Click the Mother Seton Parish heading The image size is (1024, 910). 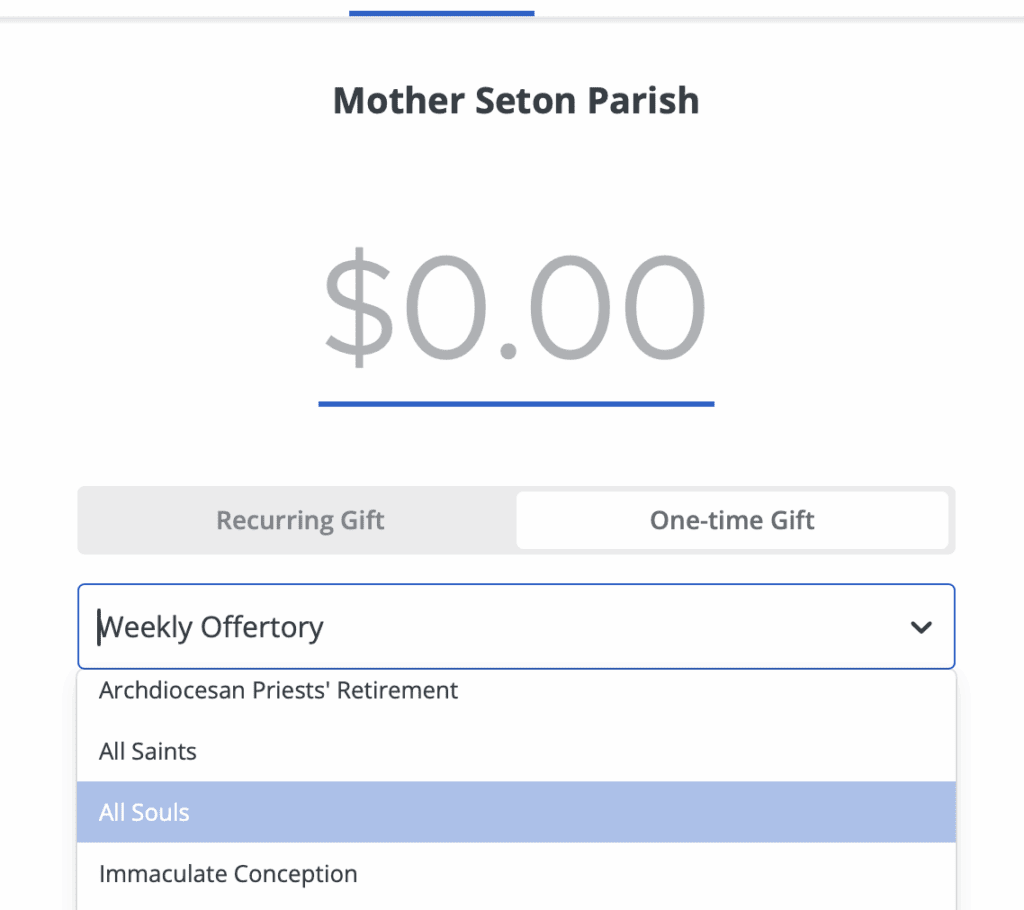pos(515,101)
